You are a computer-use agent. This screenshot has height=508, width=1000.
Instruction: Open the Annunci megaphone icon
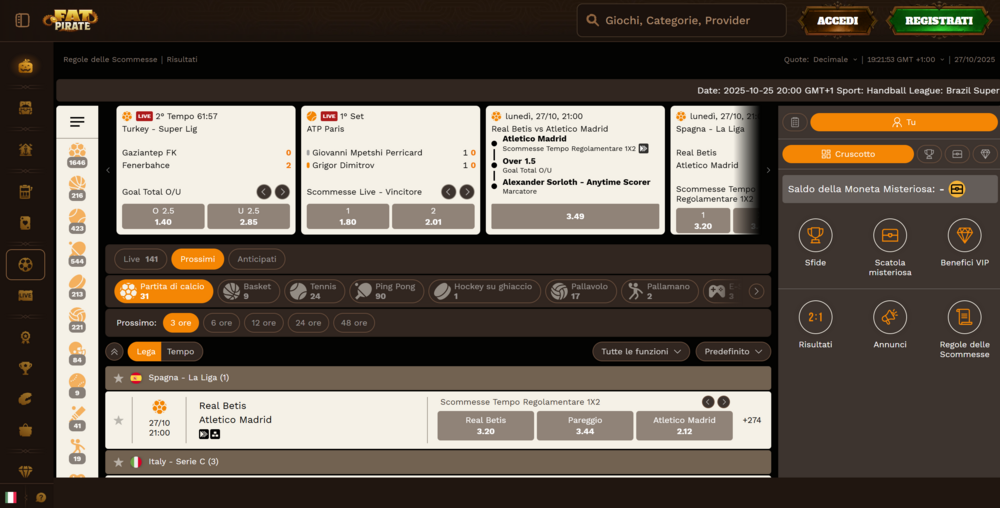point(890,317)
